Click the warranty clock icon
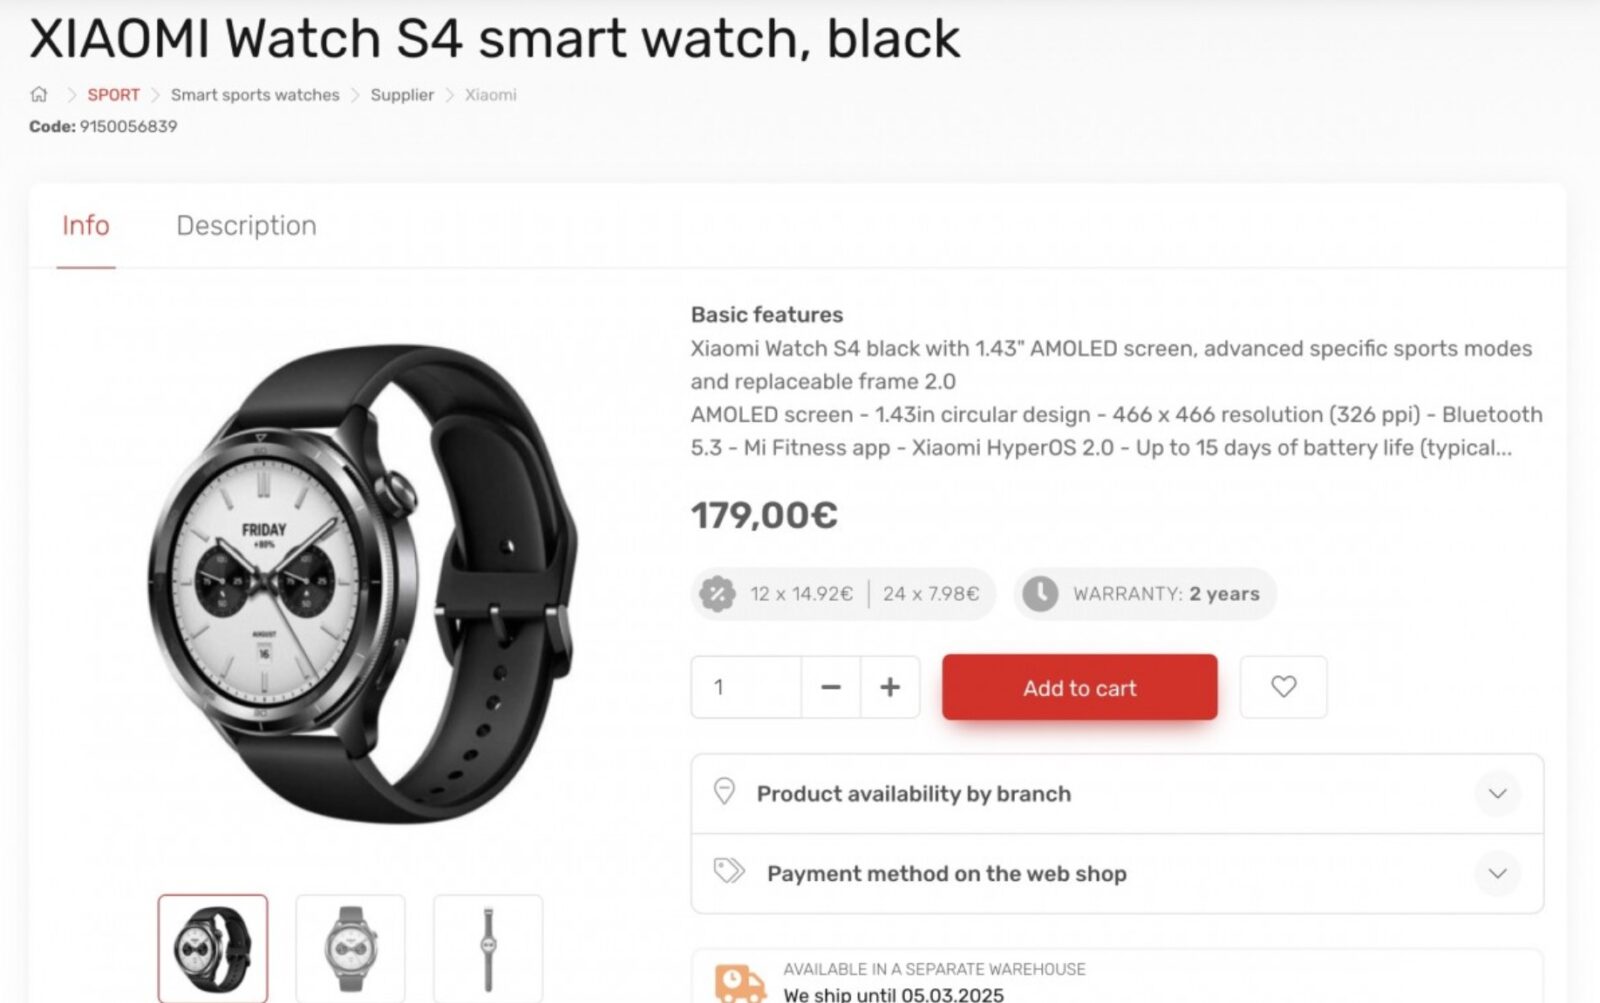This screenshot has width=1600, height=1003. tap(1040, 594)
